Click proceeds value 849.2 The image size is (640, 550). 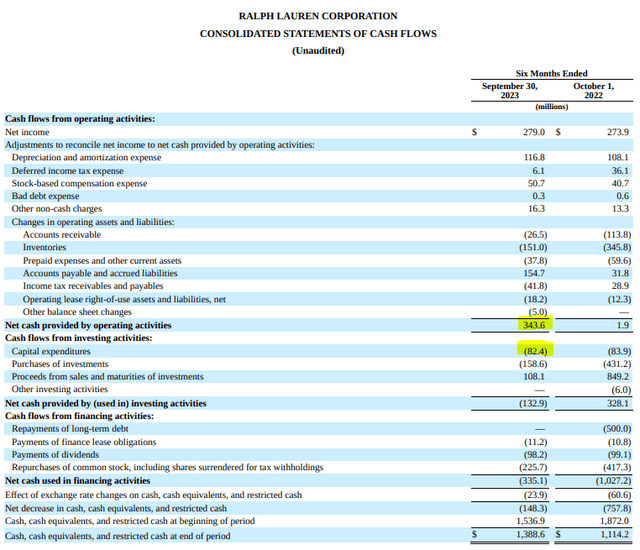(618, 377)
